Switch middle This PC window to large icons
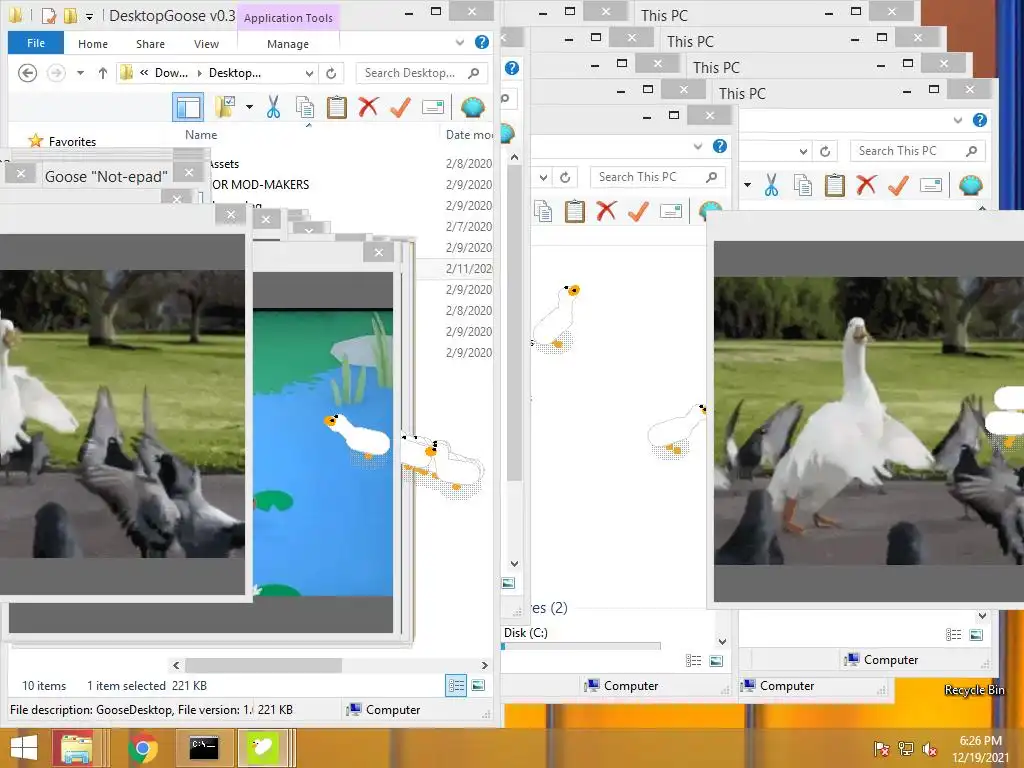This screenshot has width=1024, height=768. pos(716,661)
